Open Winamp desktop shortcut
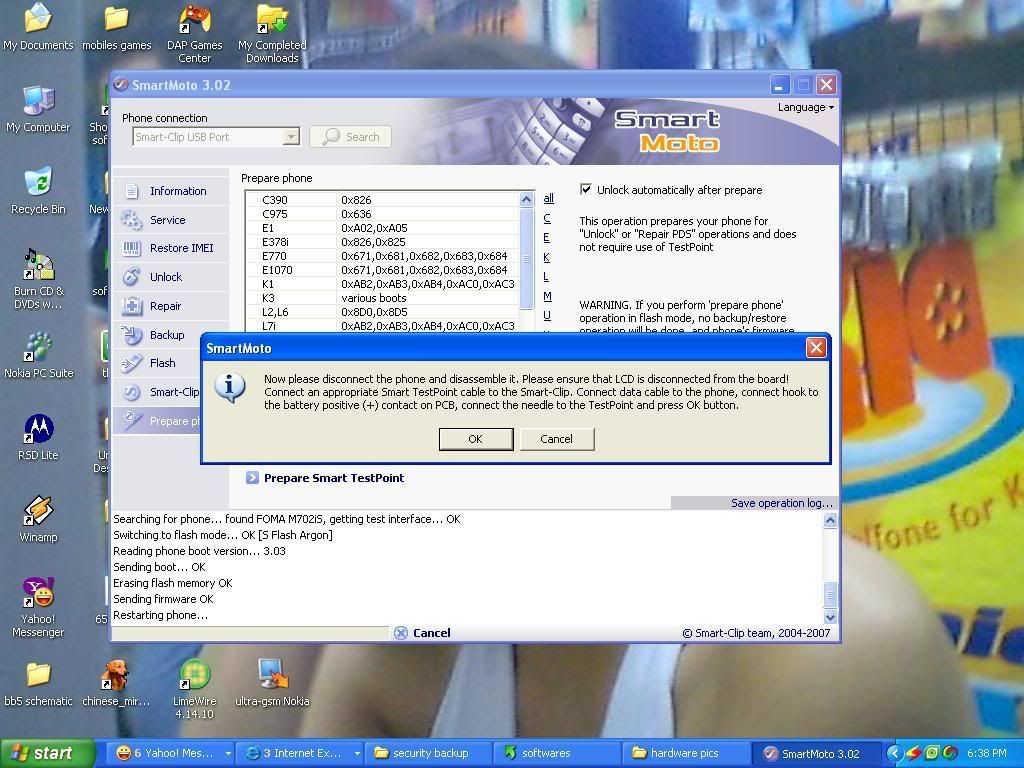The width and height of the screenshot is (1024, 768). pos(38,519)
